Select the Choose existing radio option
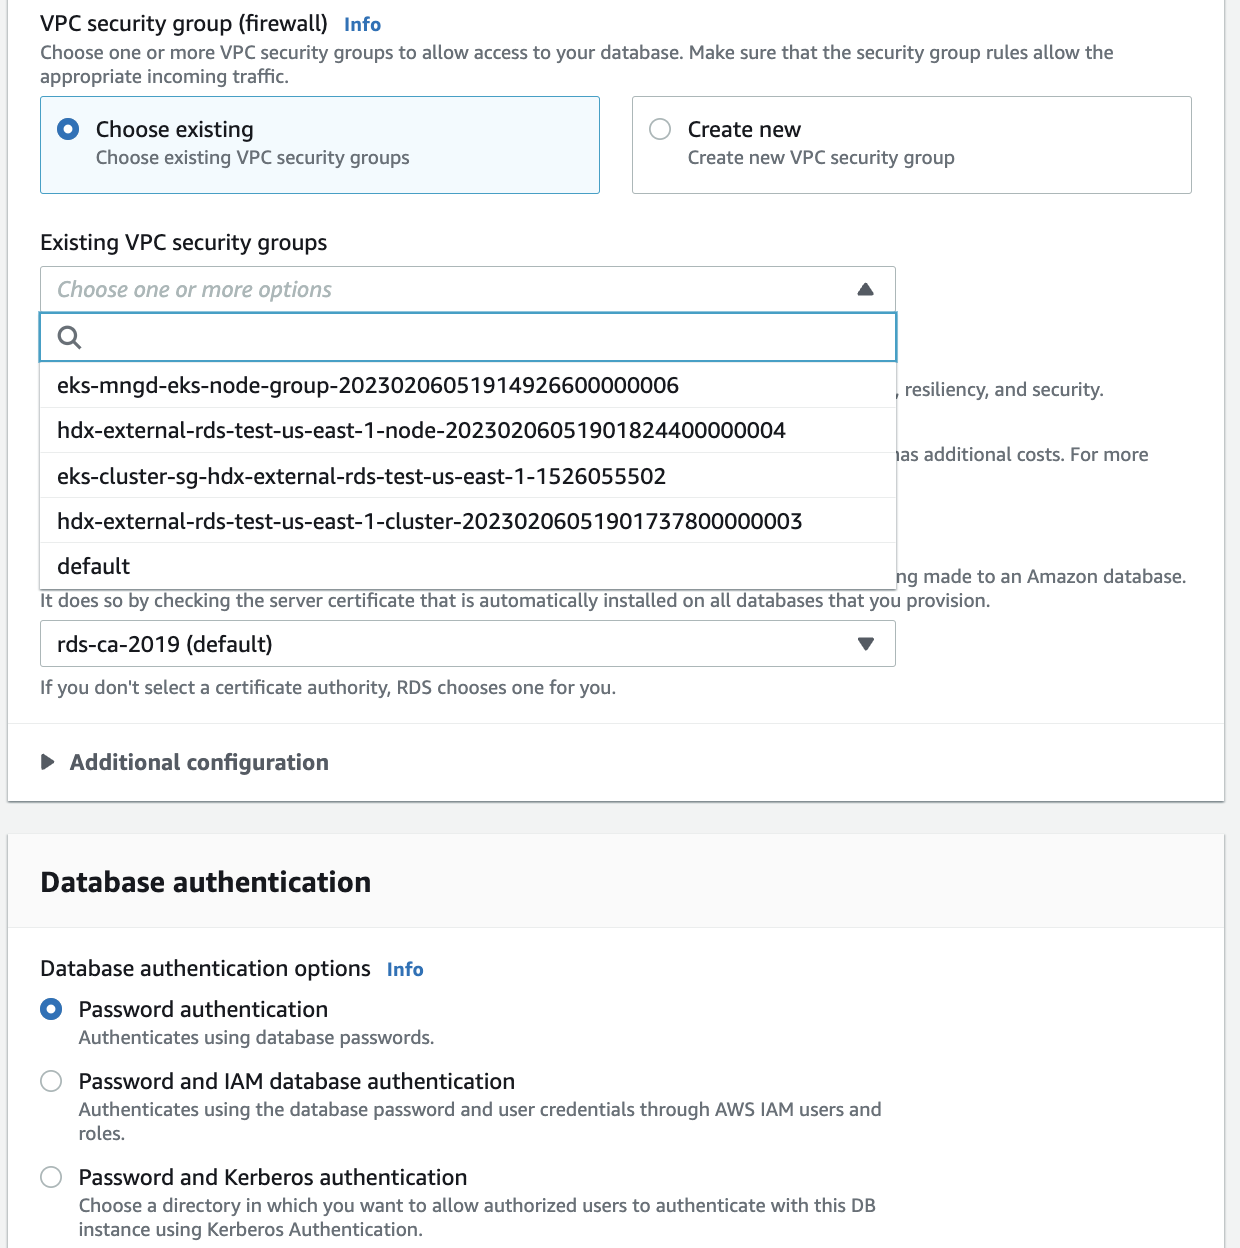Screen dimensions: 1240x1248 coord(68,130)
